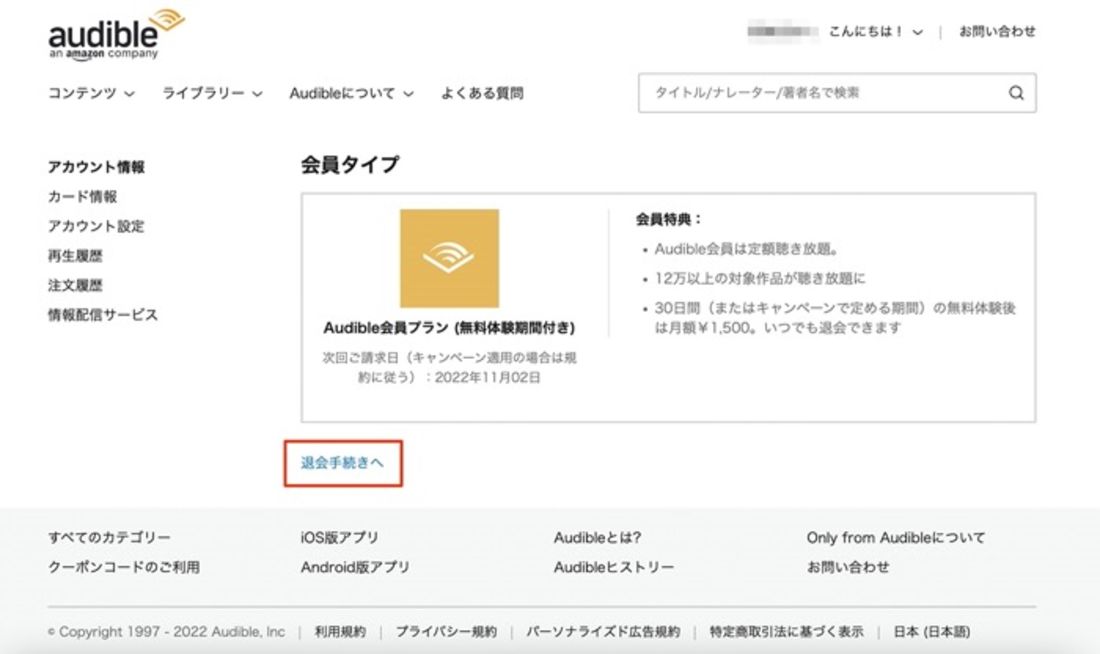This screenshot has height=654, width=1100.
Task: Open アカウント設定 in the sidebar
Action: [96, 226]
